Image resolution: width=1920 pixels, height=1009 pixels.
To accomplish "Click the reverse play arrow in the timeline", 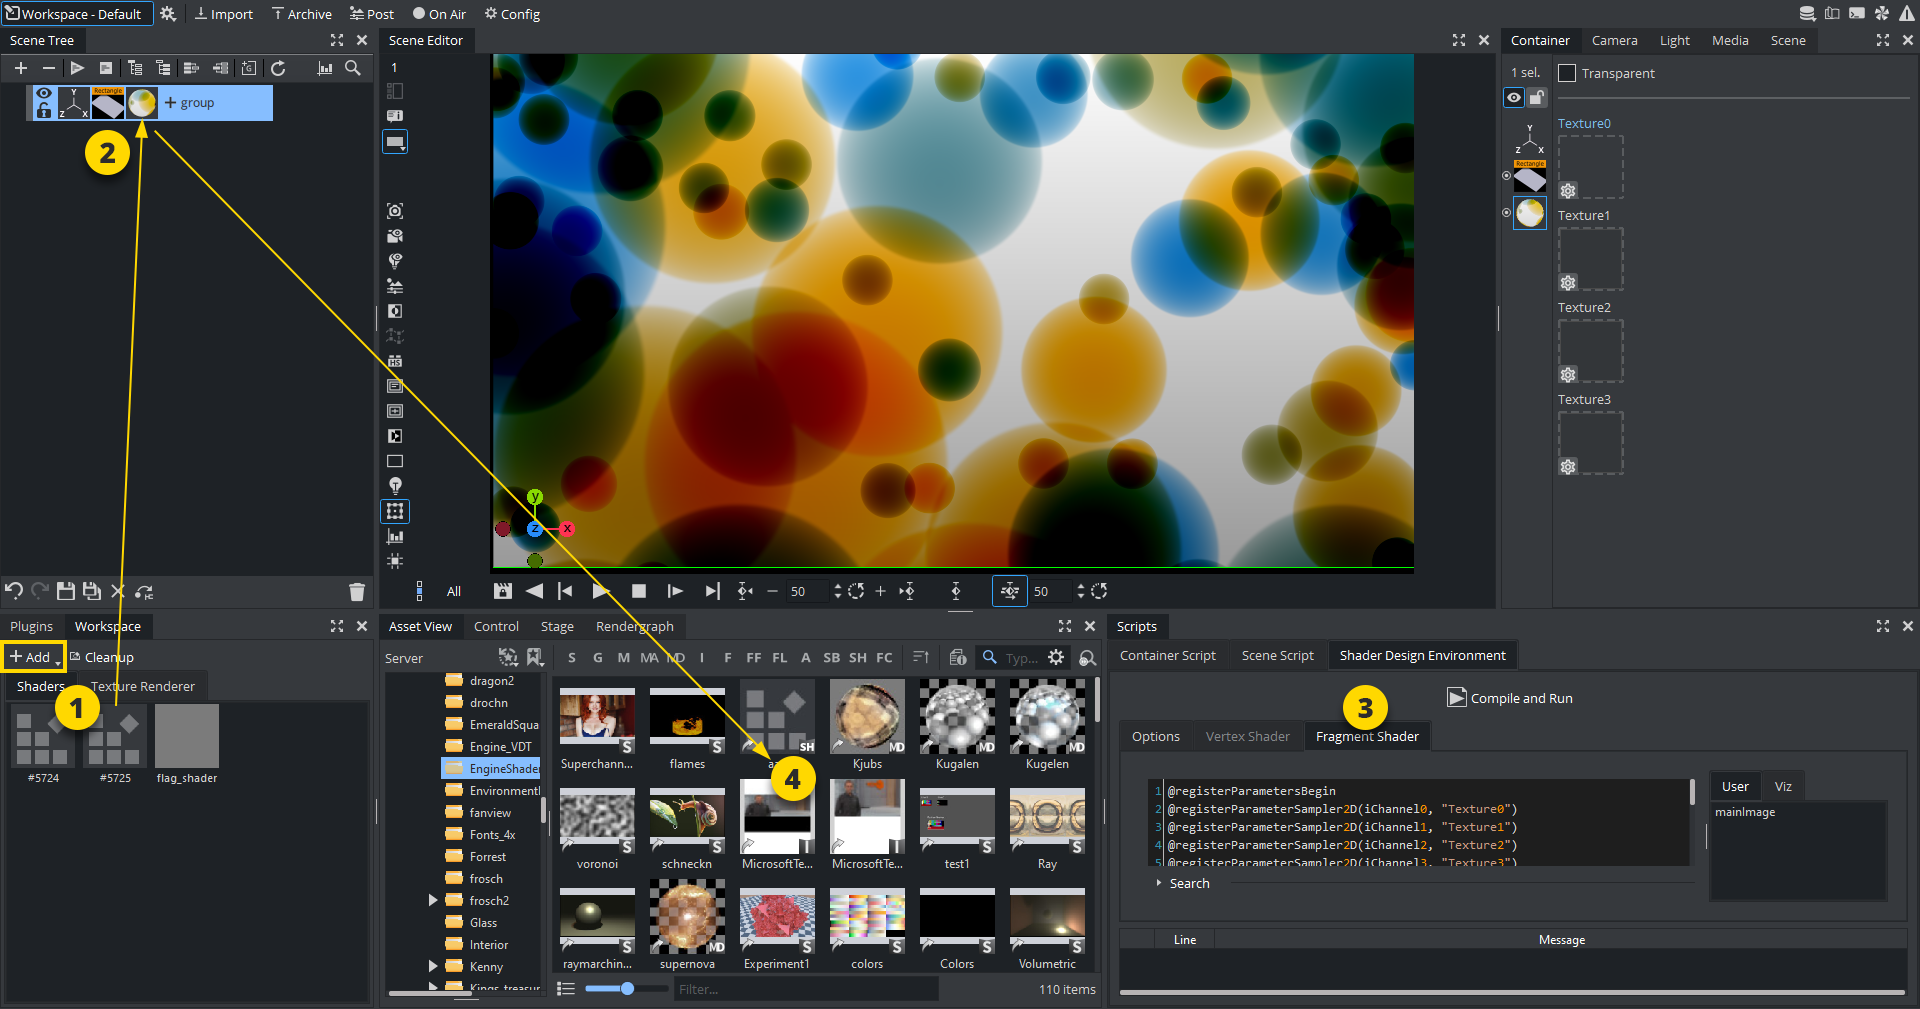I will click(x=534, y=591).
